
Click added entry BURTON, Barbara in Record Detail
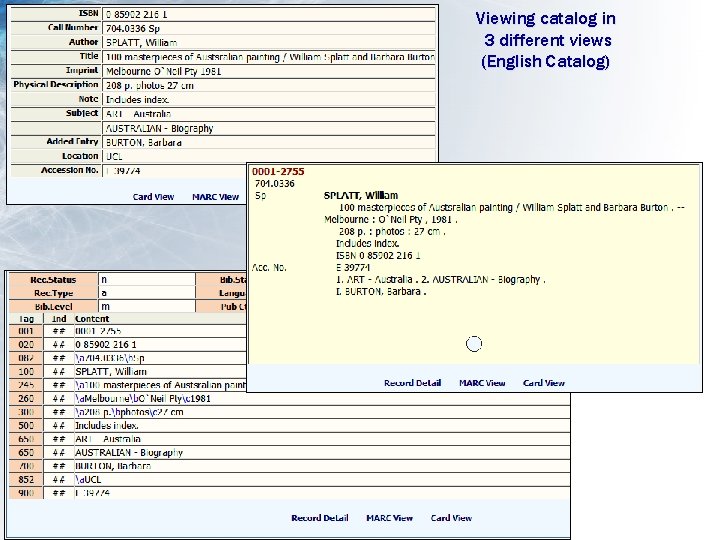pyautogui.click(x=144, y=143)
